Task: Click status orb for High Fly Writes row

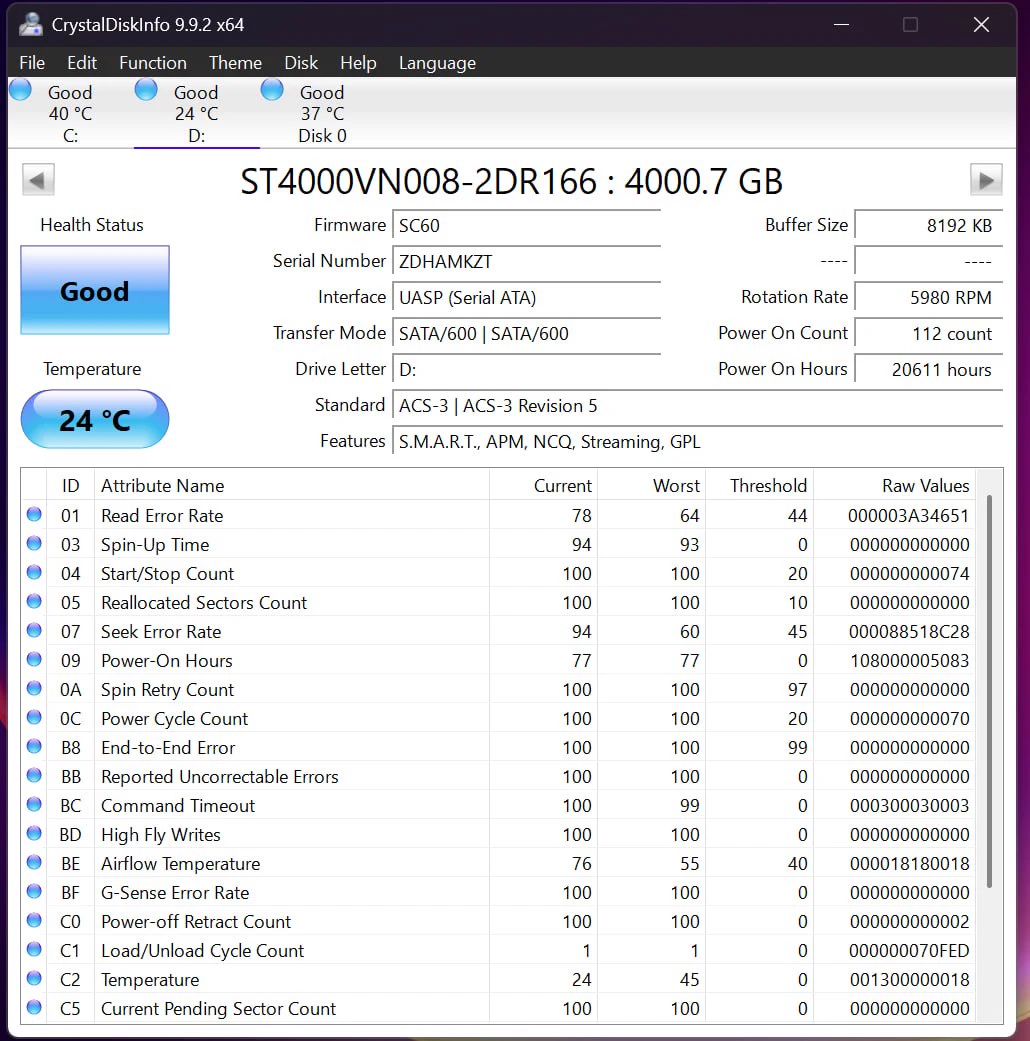Action: 34,833
